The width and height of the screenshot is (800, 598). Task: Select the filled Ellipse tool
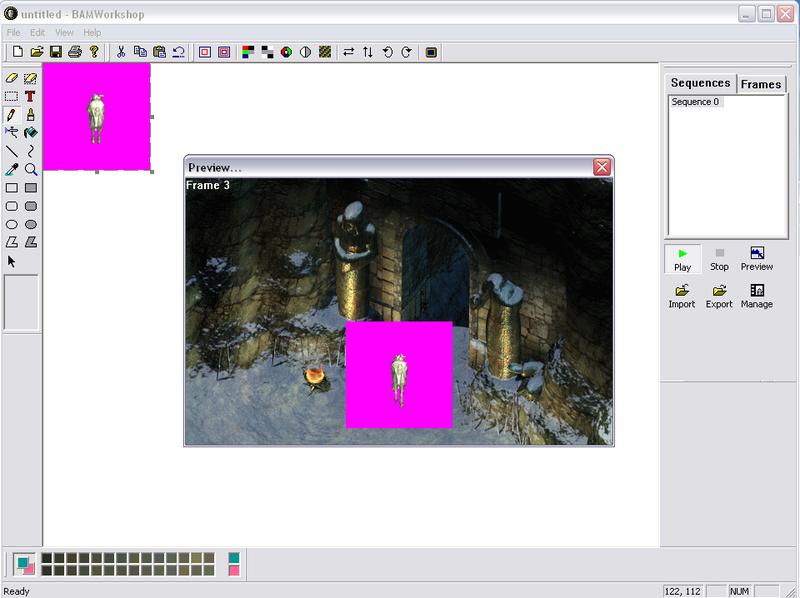[31, 225]
